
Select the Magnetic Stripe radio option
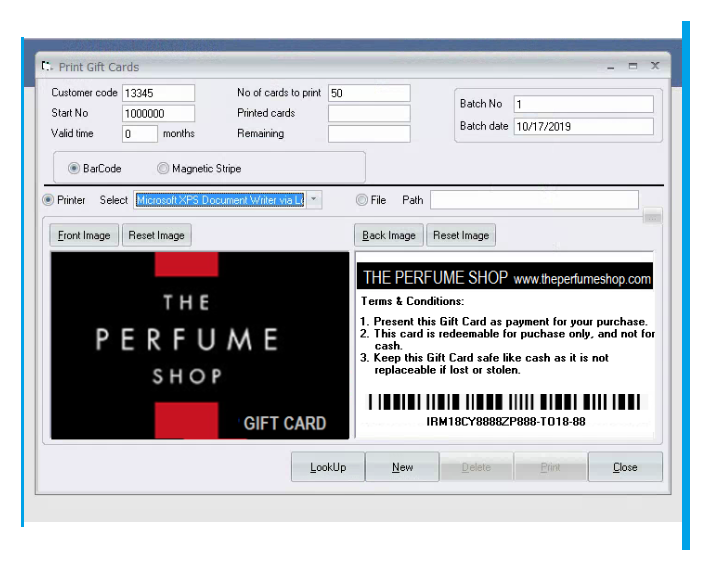coord(163,169)
